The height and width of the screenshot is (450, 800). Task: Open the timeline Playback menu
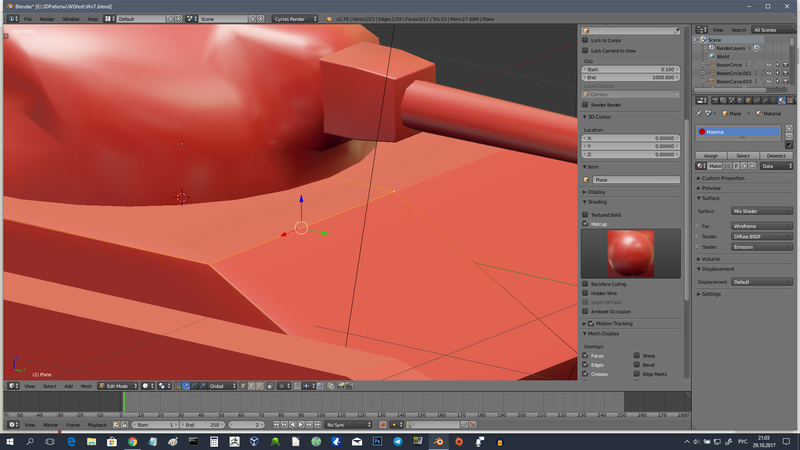pyautogui.click(x=97, y=424)
